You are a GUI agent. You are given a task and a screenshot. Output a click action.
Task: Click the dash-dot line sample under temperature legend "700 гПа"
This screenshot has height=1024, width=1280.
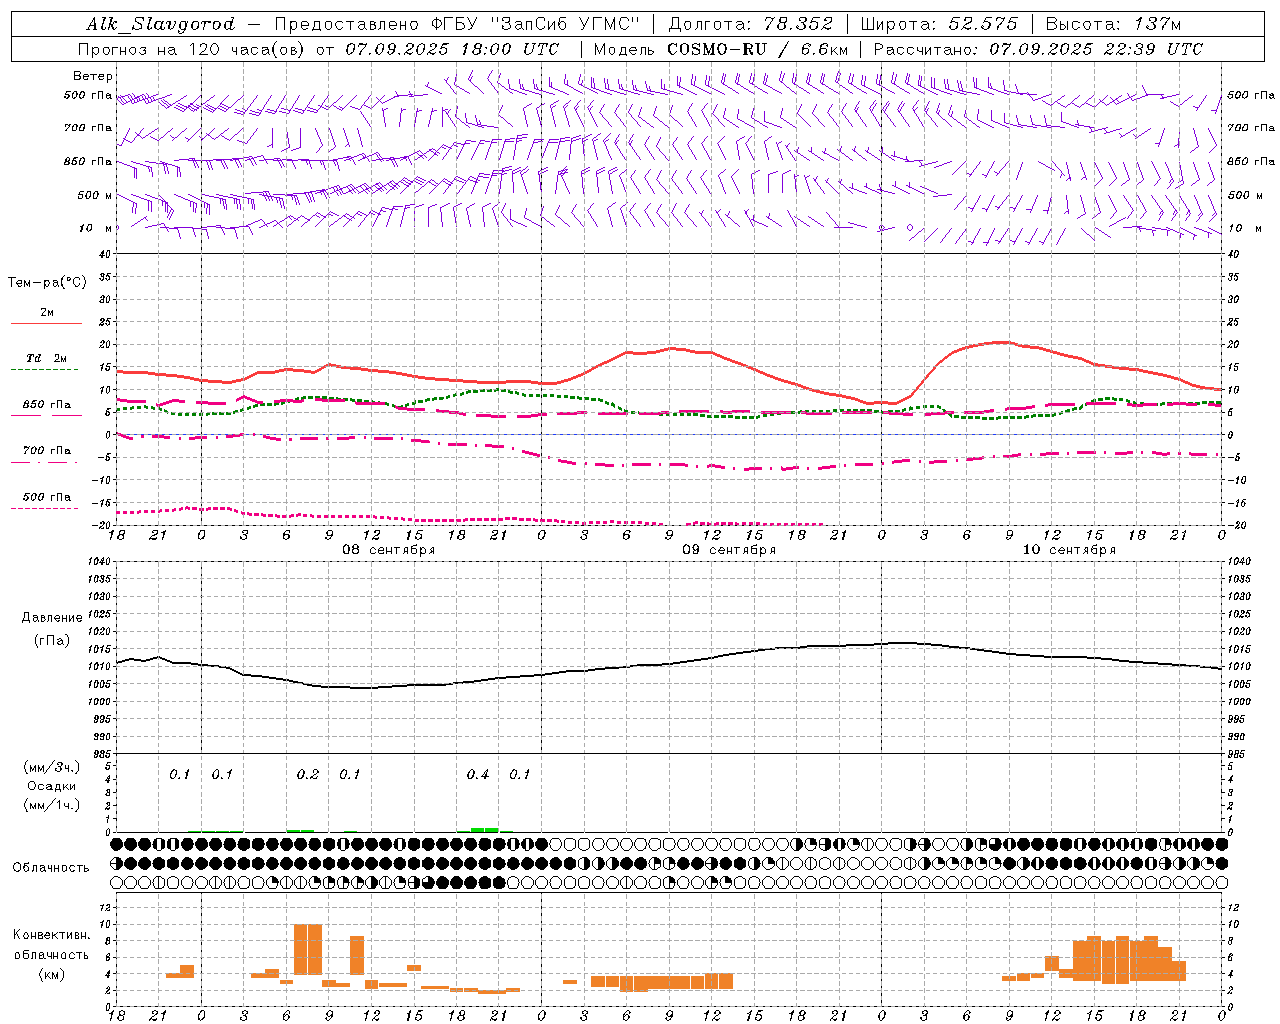point(45,463)
